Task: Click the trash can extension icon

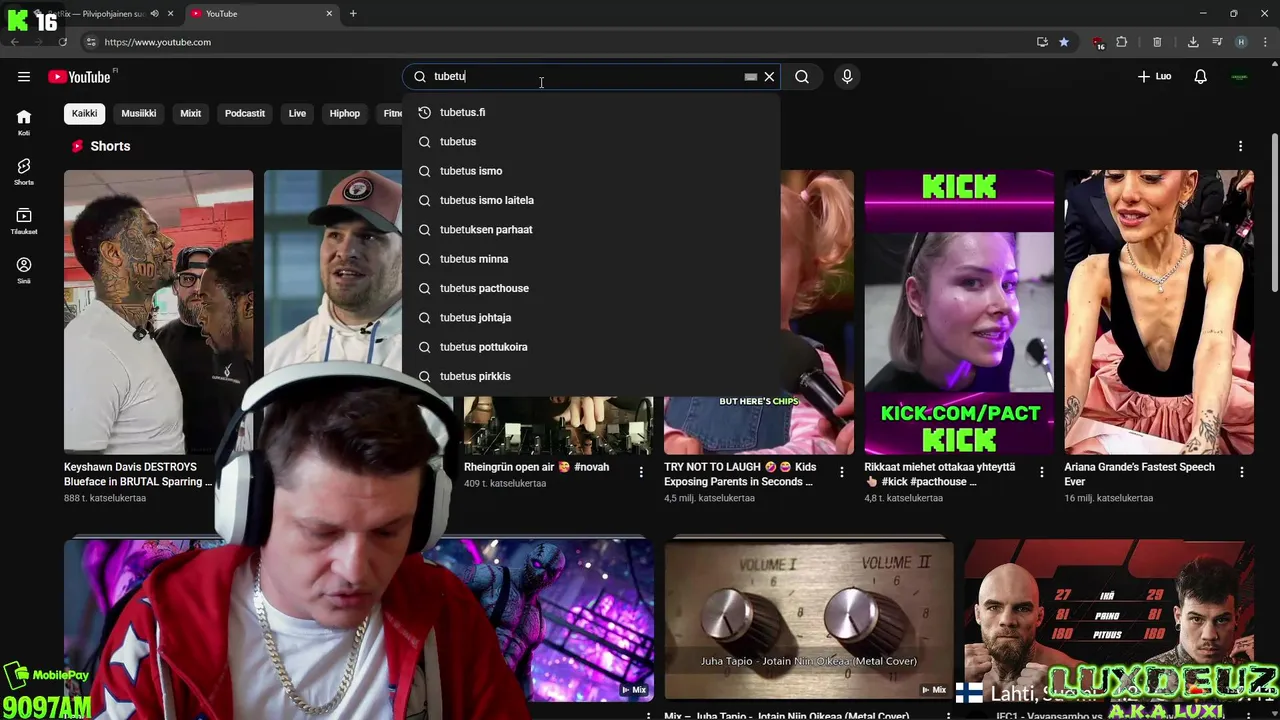Action: click(1157, 42)
